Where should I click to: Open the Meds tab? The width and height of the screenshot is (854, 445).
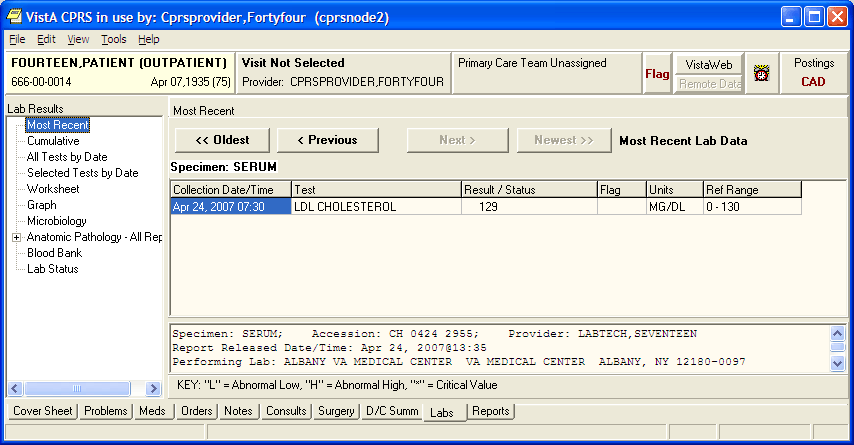tap(152, 411)
